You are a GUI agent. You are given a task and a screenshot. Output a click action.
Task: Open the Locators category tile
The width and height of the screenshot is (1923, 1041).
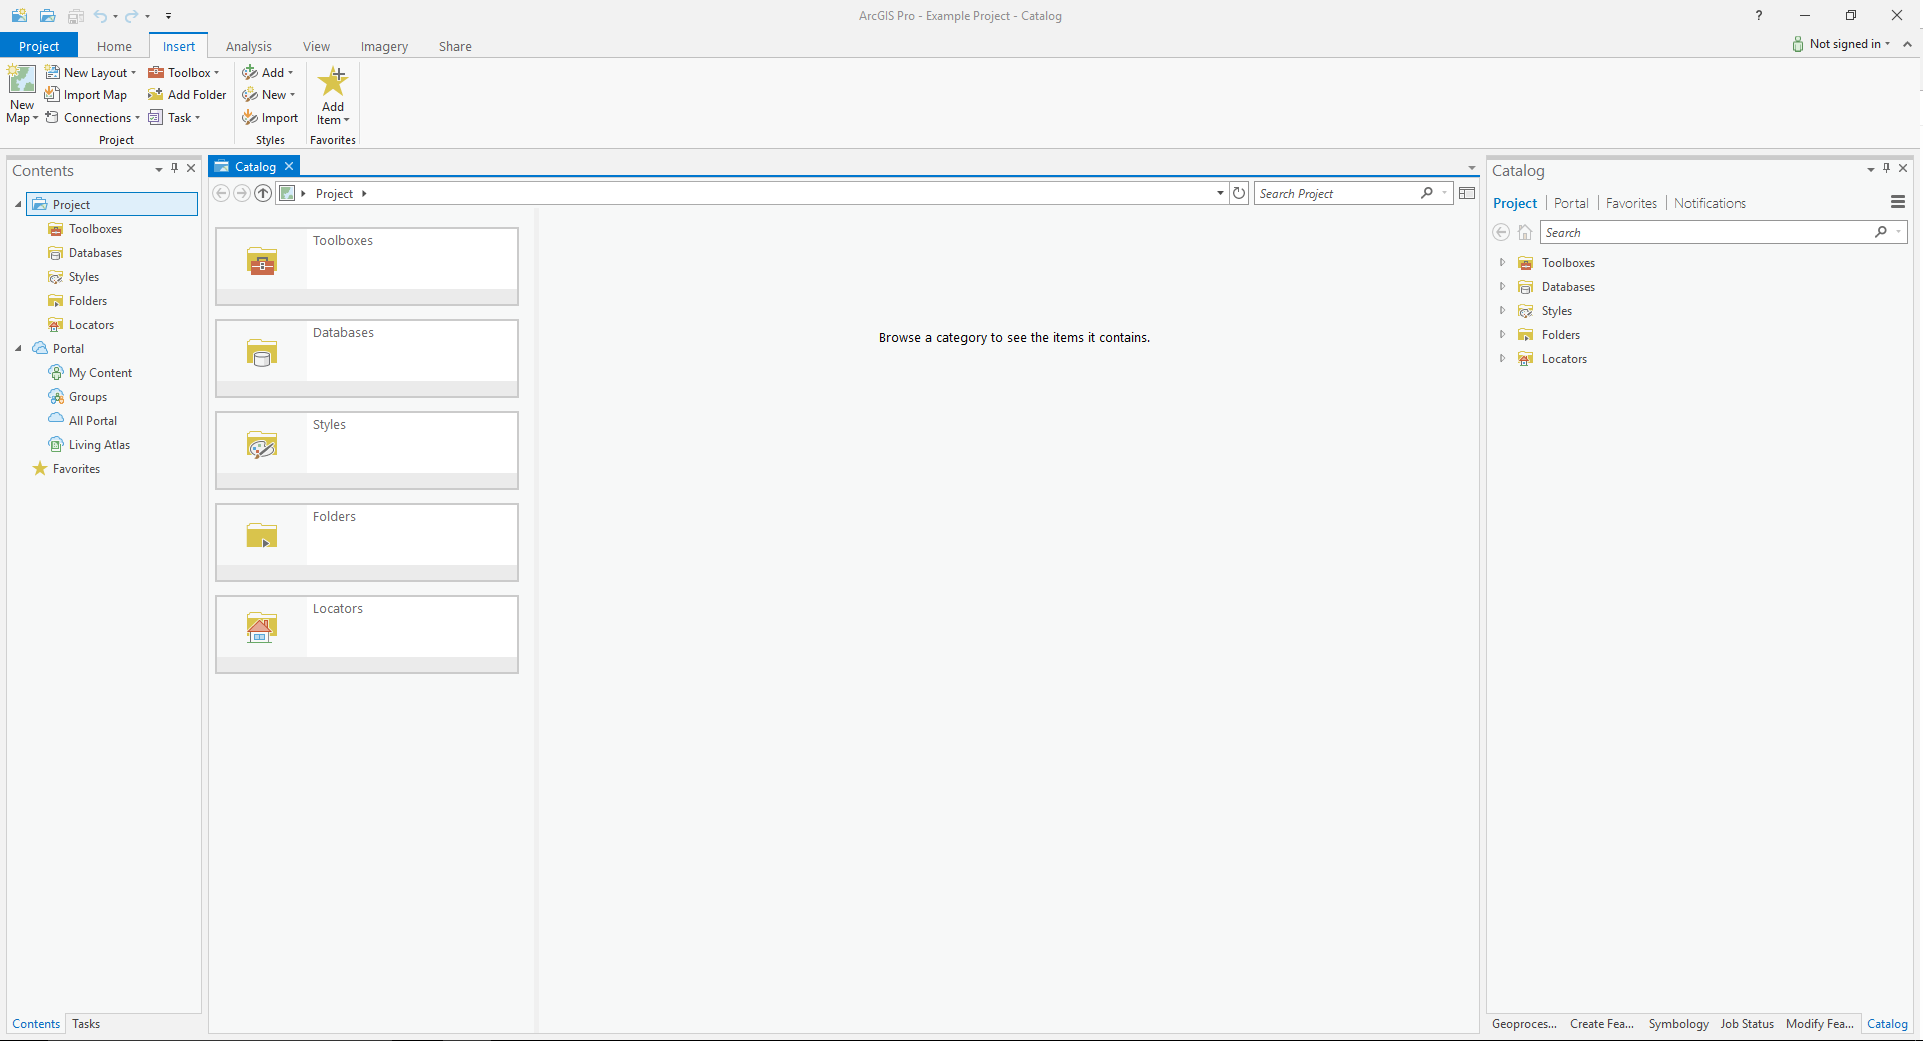(367, 634)
